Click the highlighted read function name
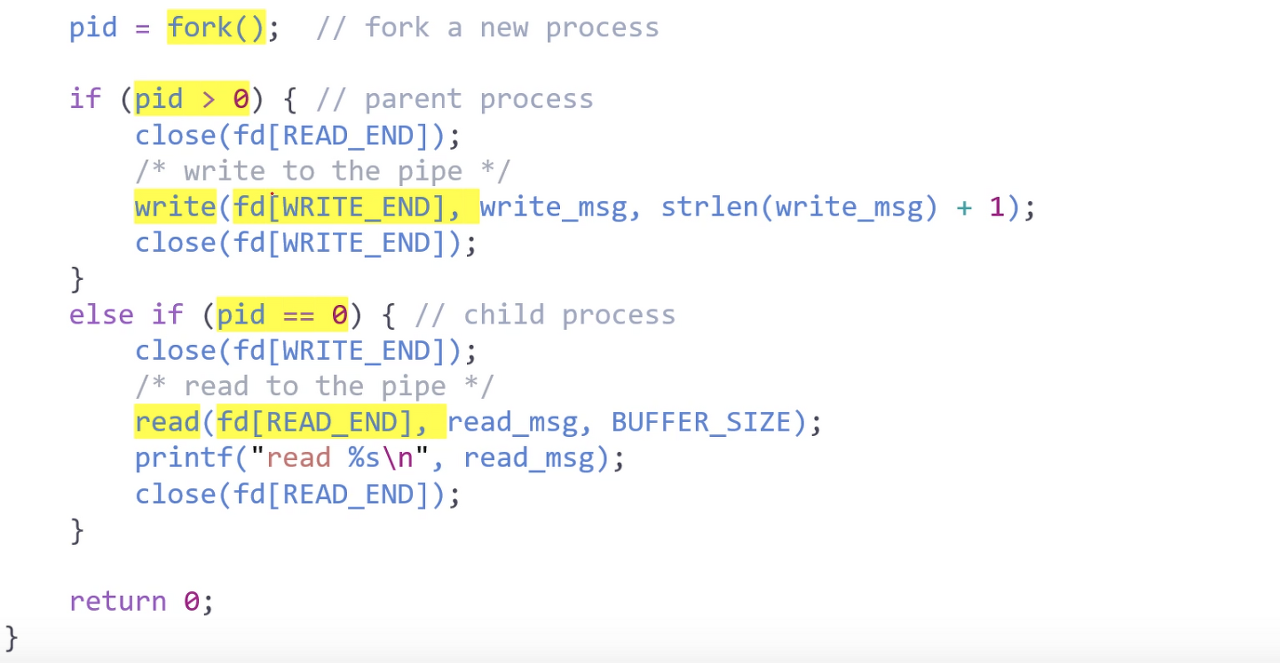The image size is (1280, 663). coord(167,422)
